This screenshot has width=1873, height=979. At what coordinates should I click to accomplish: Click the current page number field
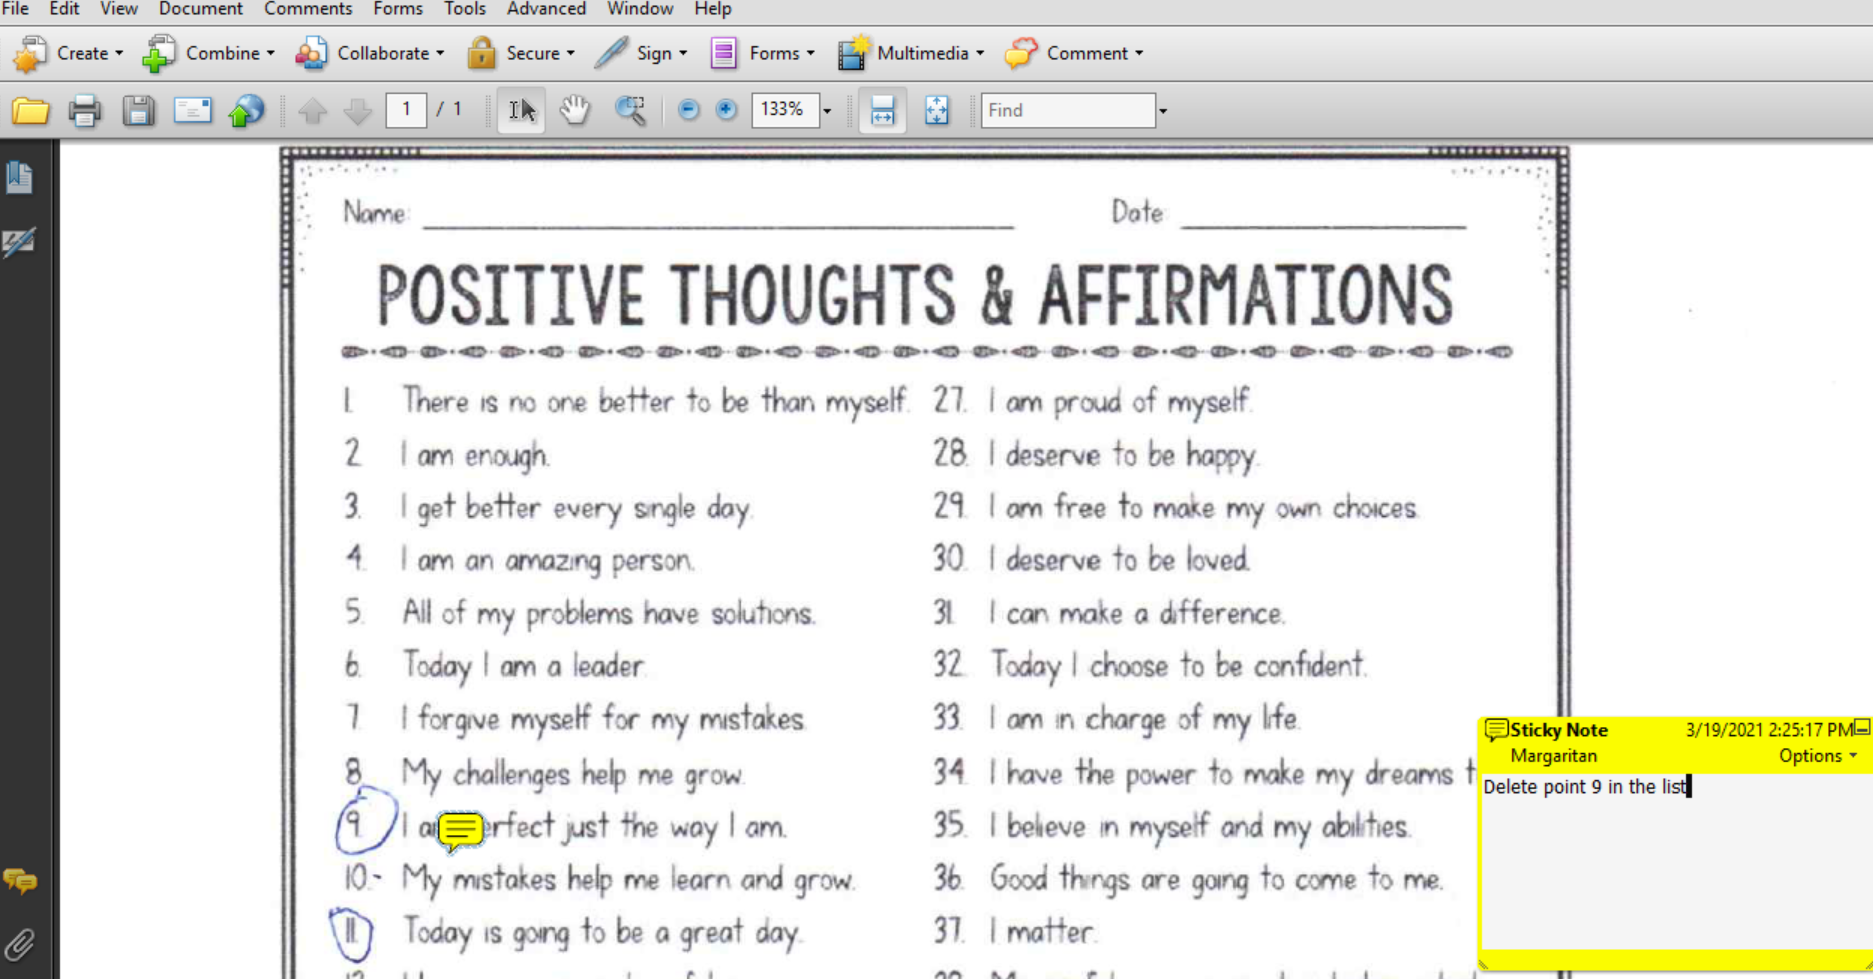(x=407, y=110)
